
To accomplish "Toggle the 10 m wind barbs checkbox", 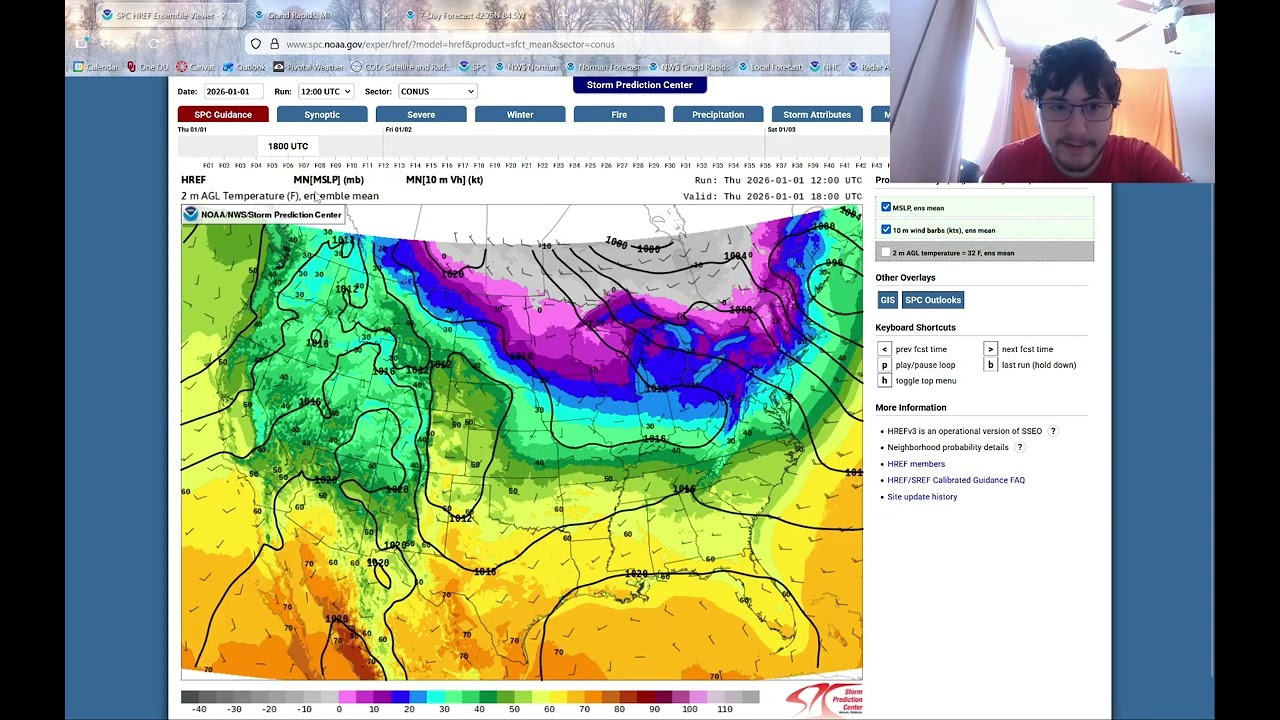I will tap(886, 230).
